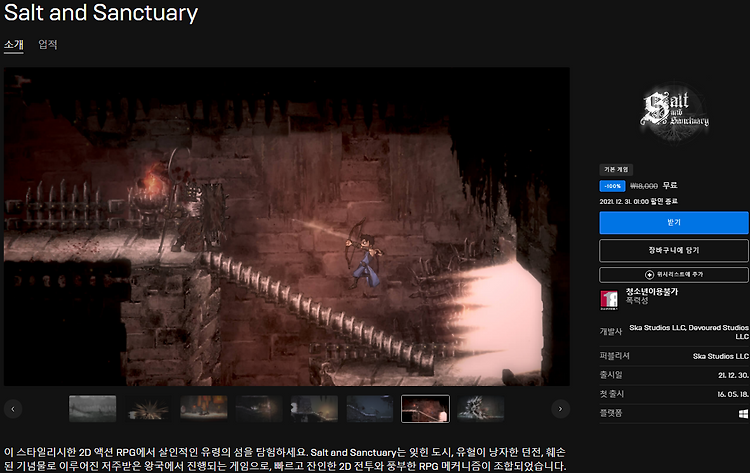
Task: Click publisher Ska Studios LLC name
Action: (x=720, y=356)
